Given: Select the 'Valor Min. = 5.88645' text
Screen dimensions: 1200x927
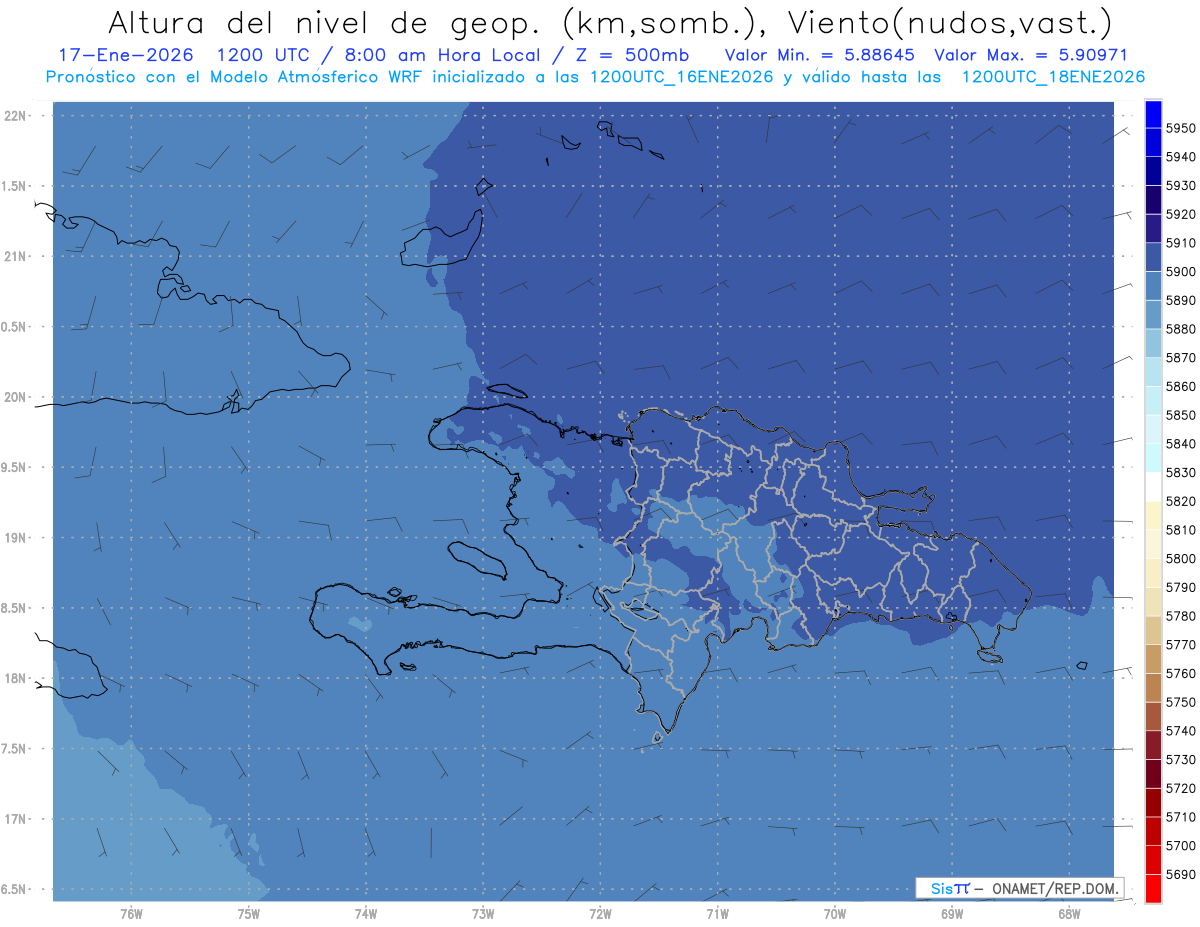Looking at the screenshot, I should click(x=820, y=55).
